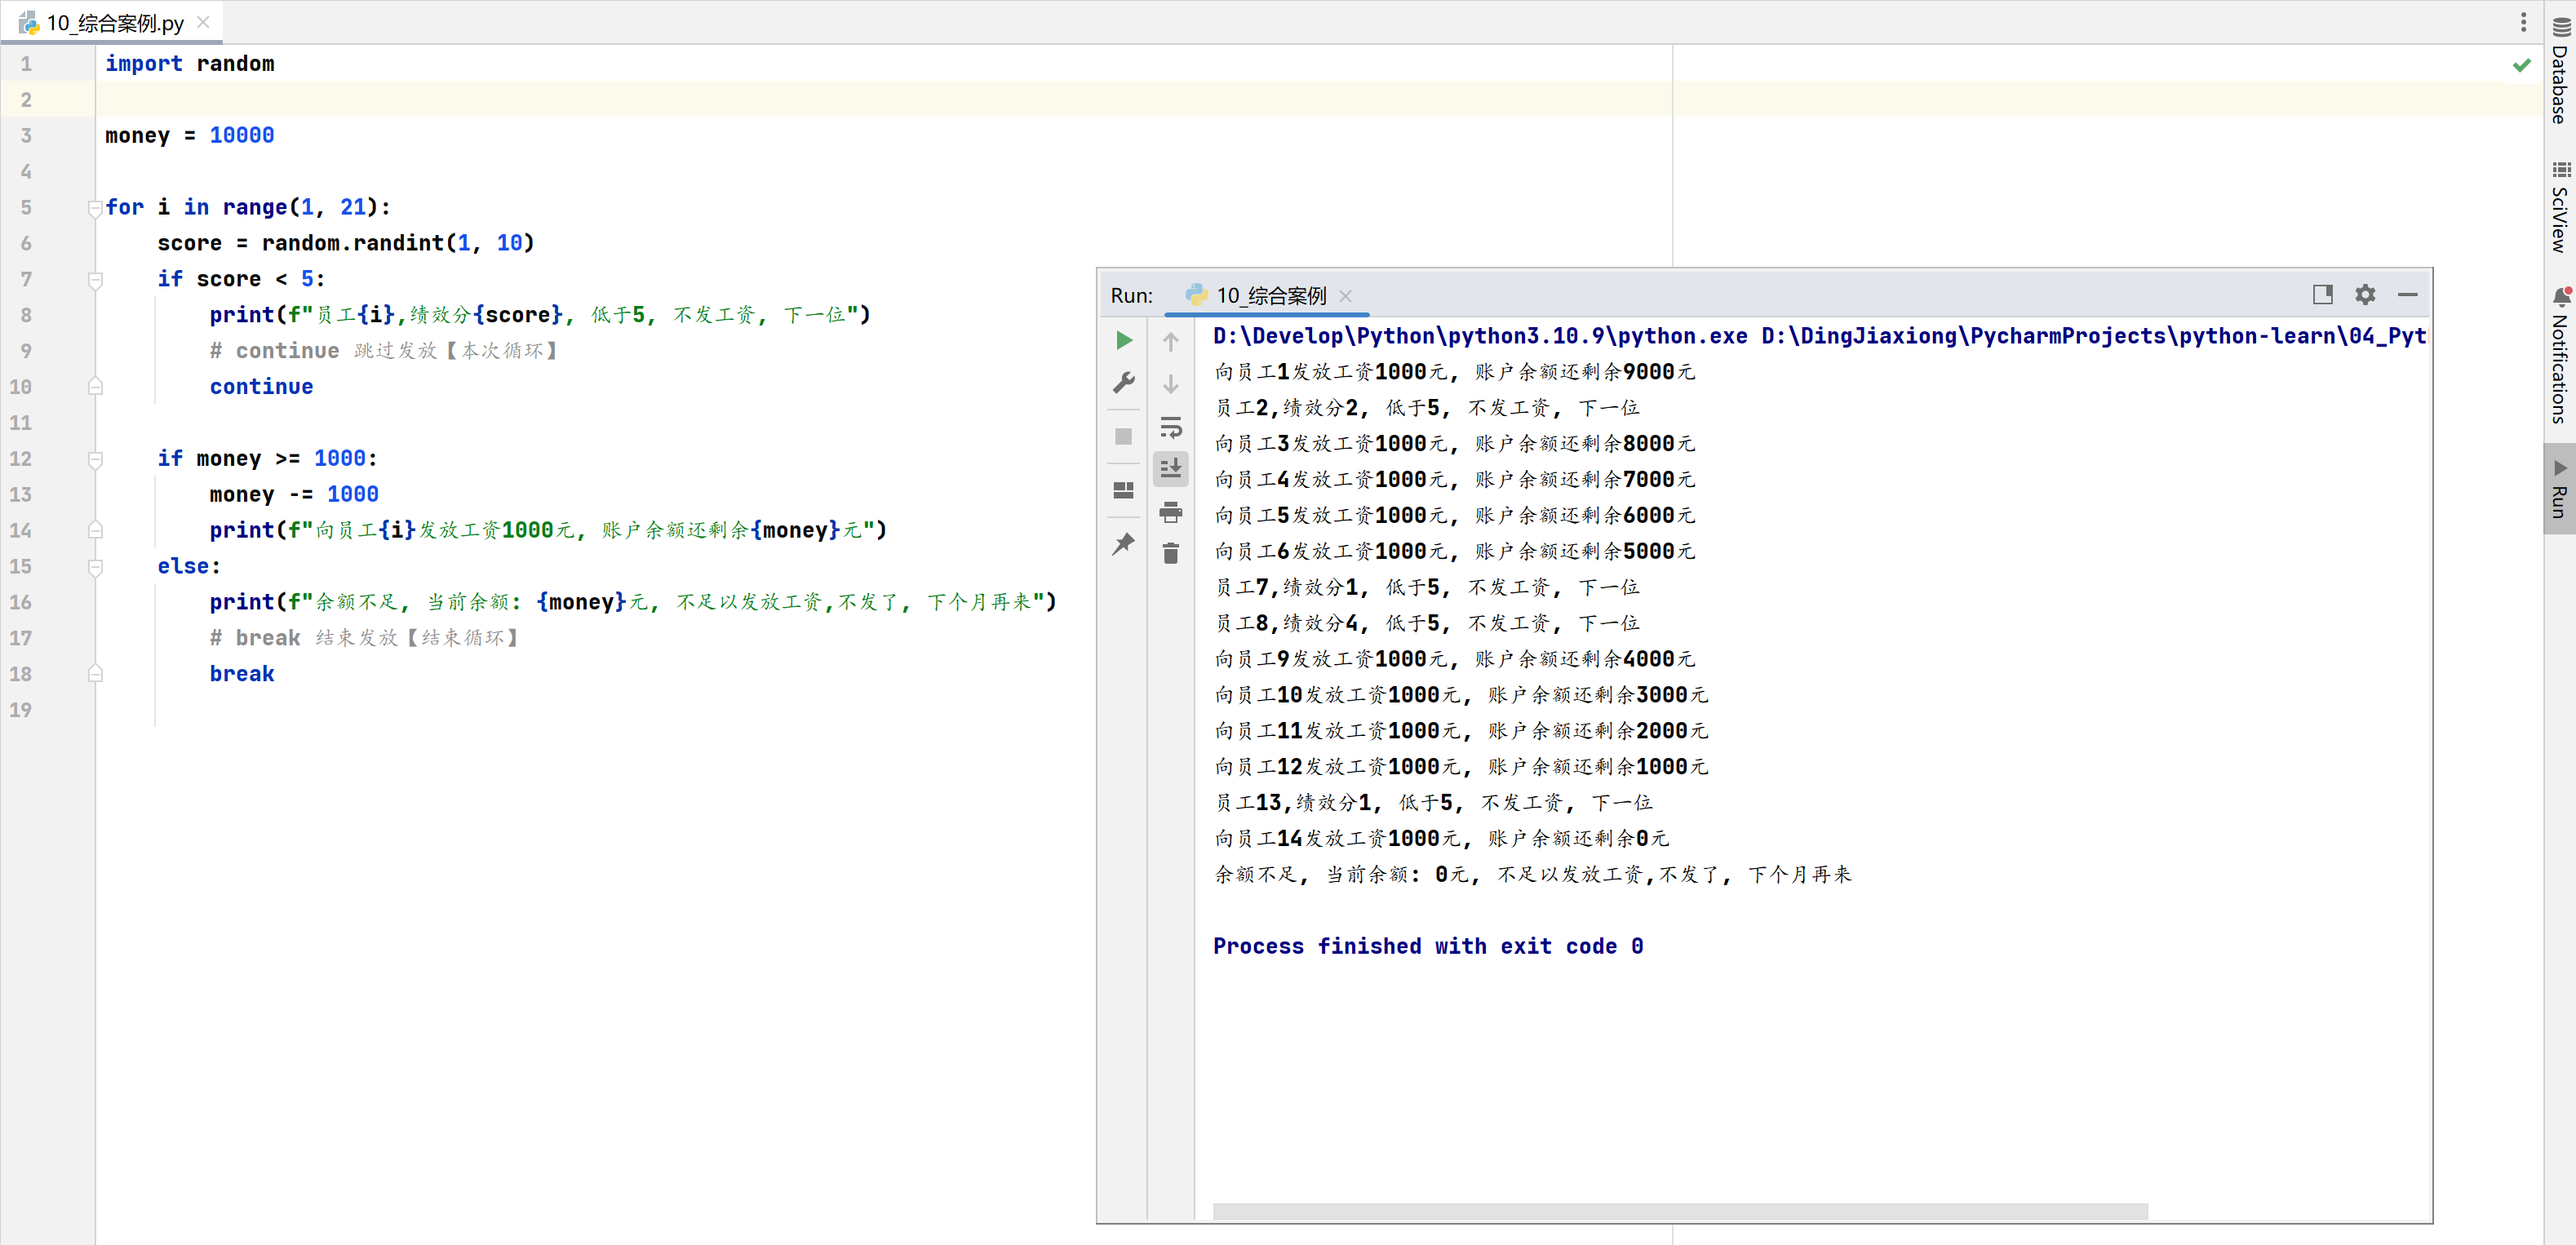The image size is (2576, 1245).
Task: Collapse the else block fold marker
Action: coord(95,566)
